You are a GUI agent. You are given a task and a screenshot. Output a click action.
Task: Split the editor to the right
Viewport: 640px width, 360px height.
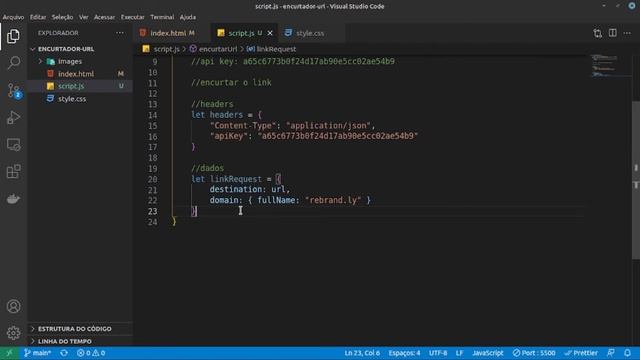point(613,33)
